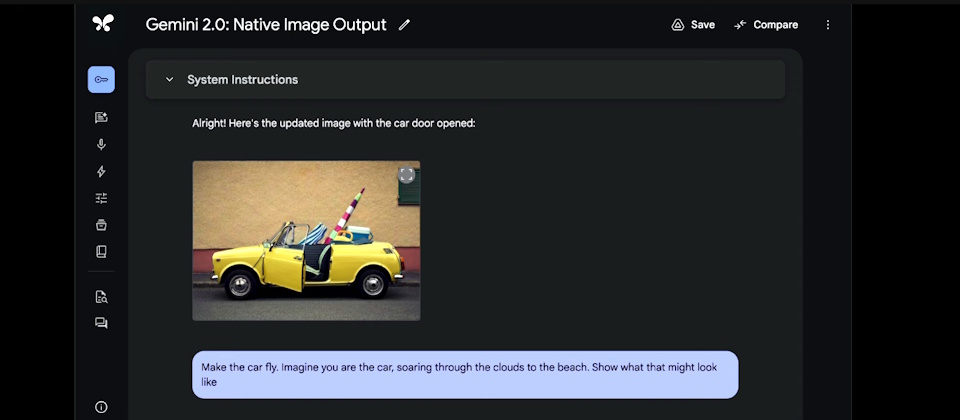
Task: Open the microphone stream sidebar icon
Action: (x=101, y=144)
